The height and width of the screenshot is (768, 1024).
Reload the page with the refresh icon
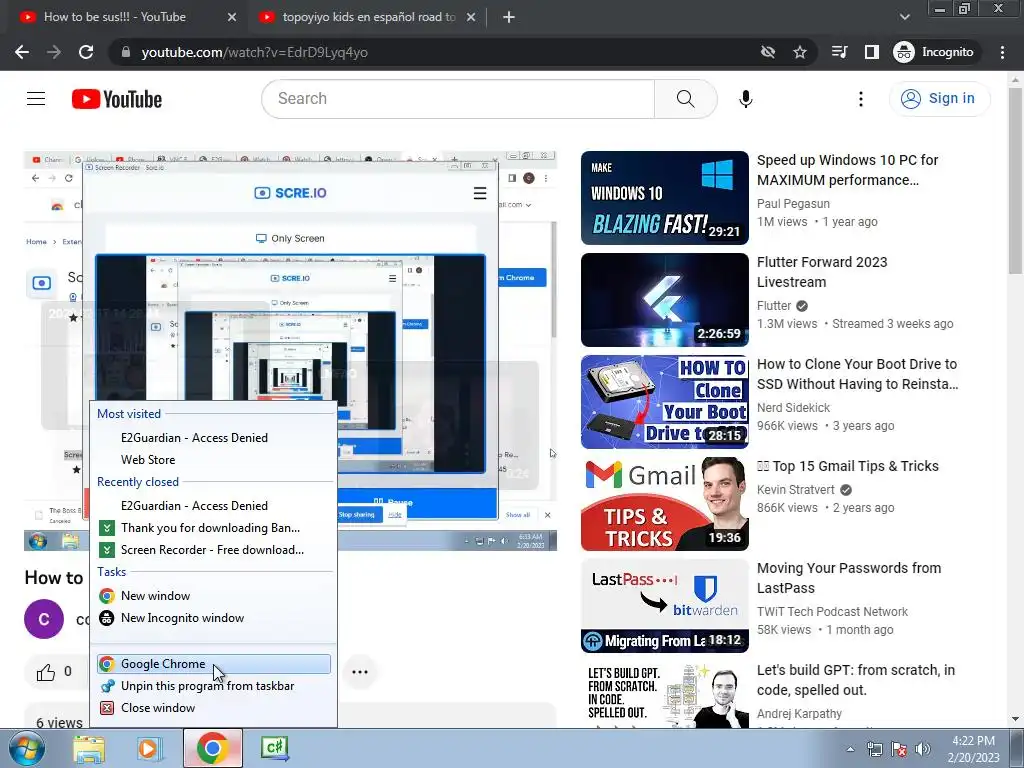tap(86, 52)
